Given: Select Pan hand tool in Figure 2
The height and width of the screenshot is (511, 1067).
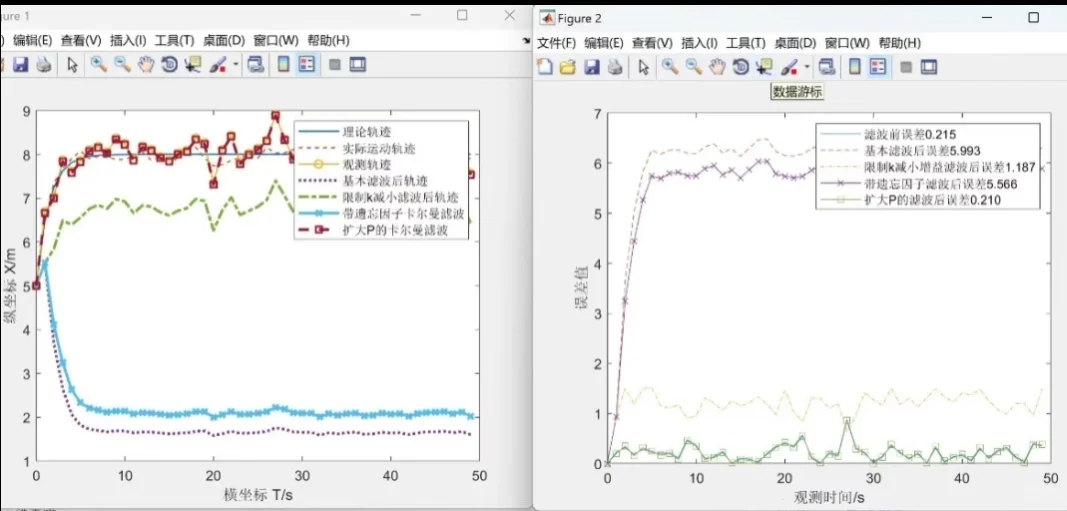Looking at the screenshot, I should (x=717, y=66).
